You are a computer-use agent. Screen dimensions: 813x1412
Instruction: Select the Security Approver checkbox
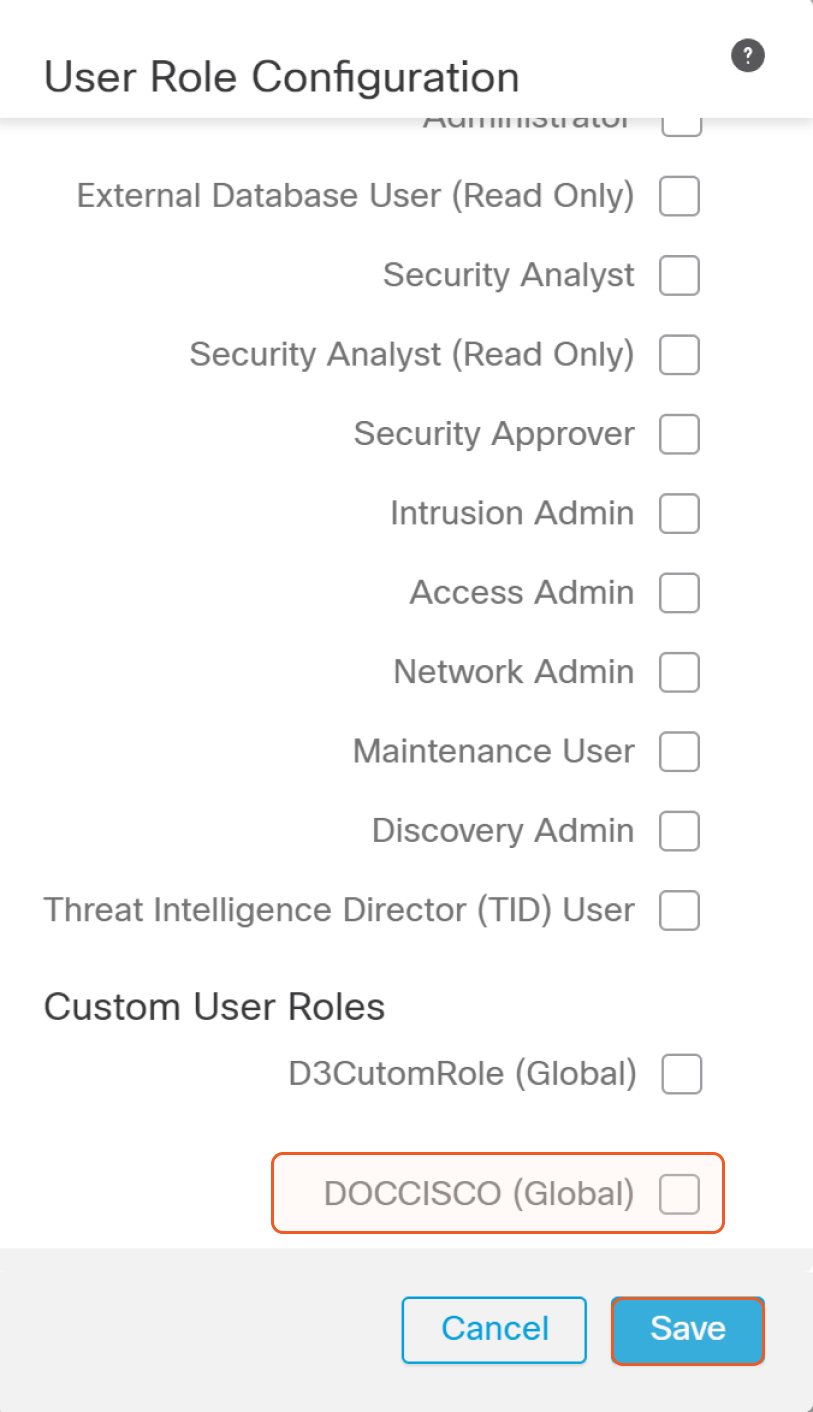click(679, 434)
